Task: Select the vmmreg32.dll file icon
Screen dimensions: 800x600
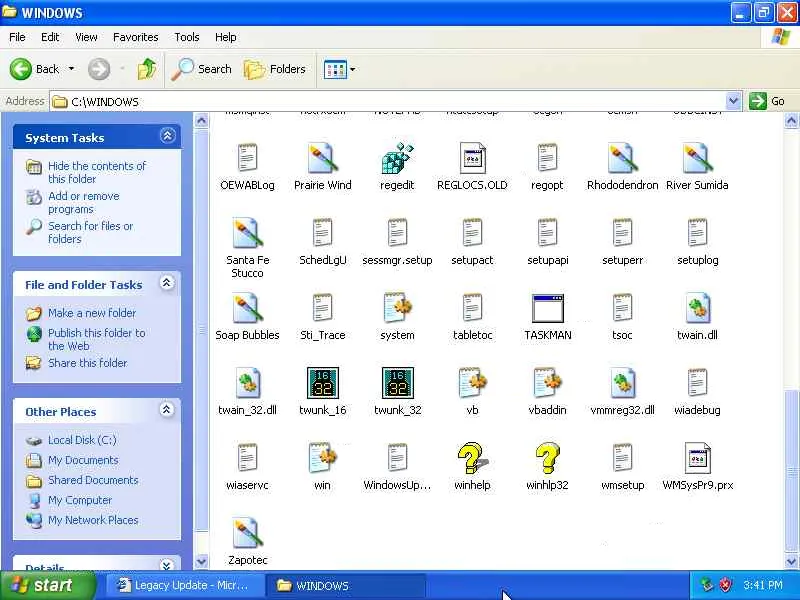Action: 622,383
